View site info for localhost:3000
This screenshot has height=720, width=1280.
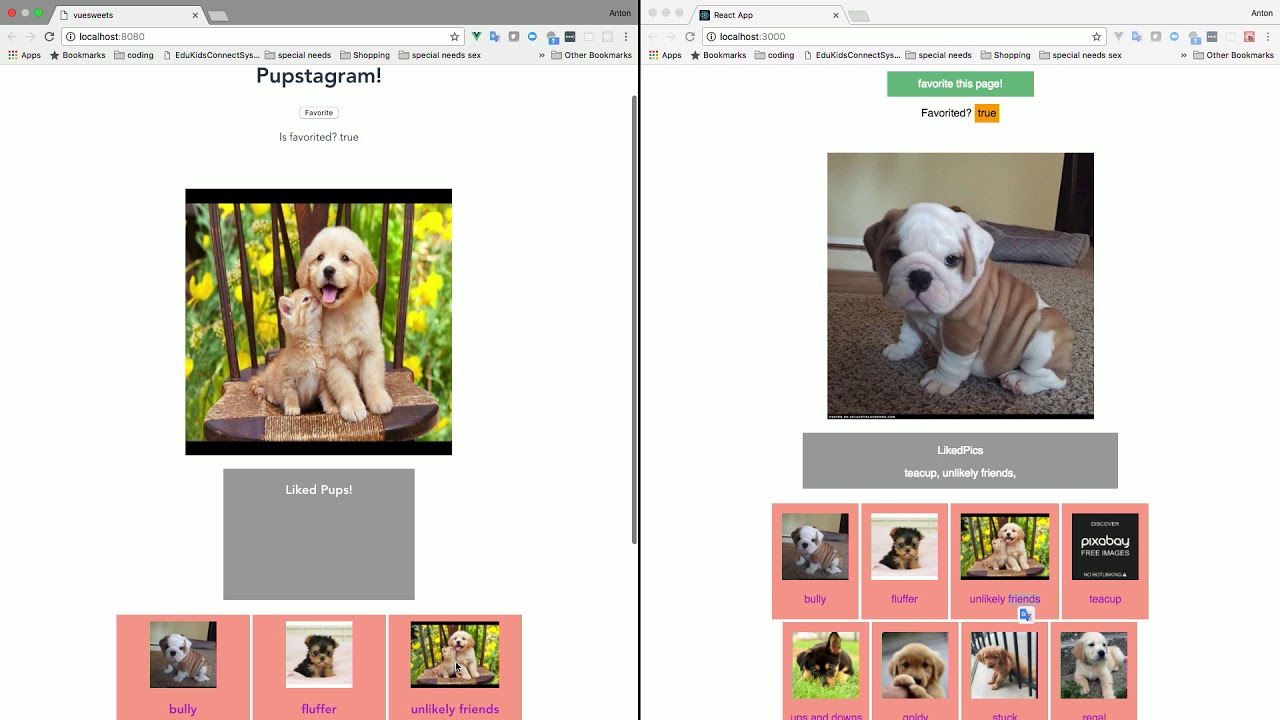(x=711, y=37)
